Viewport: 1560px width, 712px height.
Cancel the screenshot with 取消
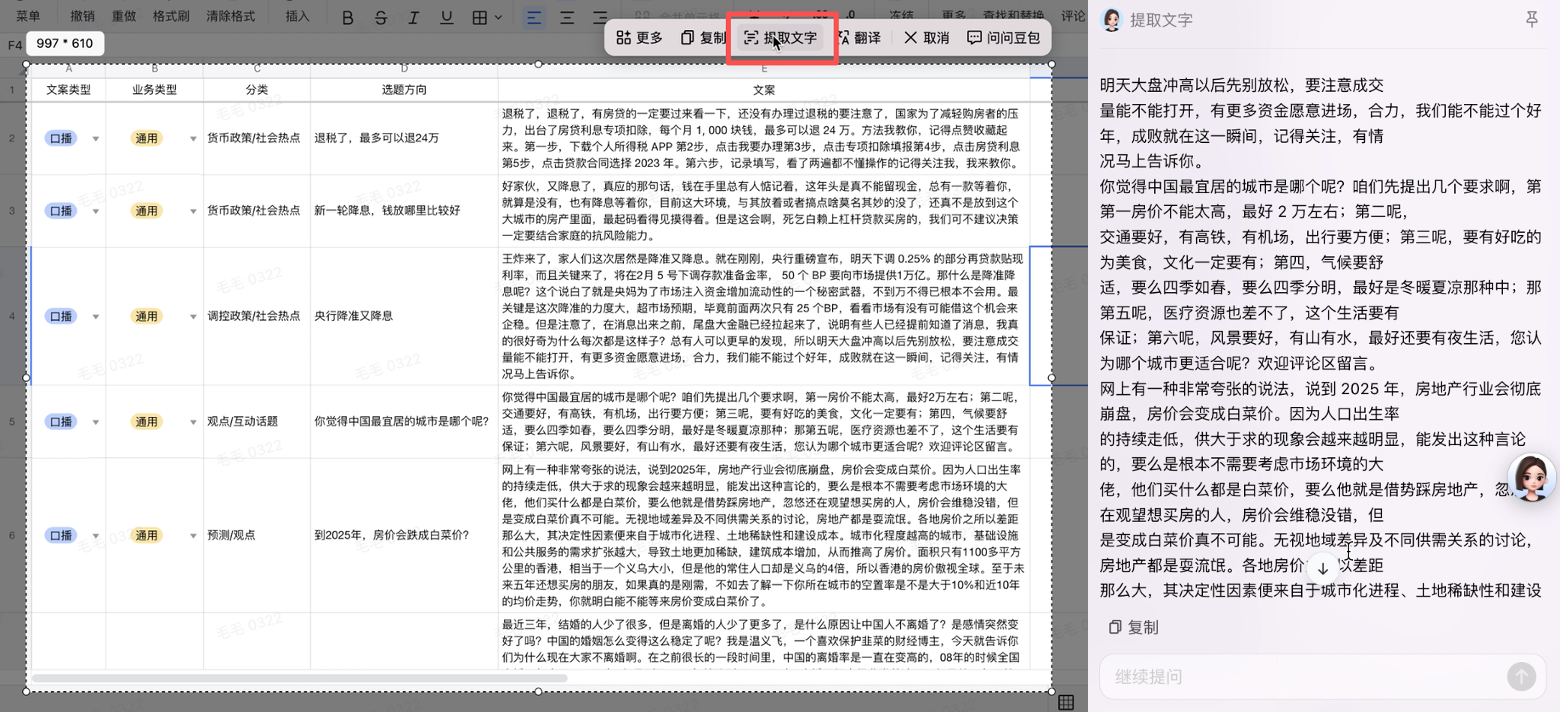click(x=926, y=38)
